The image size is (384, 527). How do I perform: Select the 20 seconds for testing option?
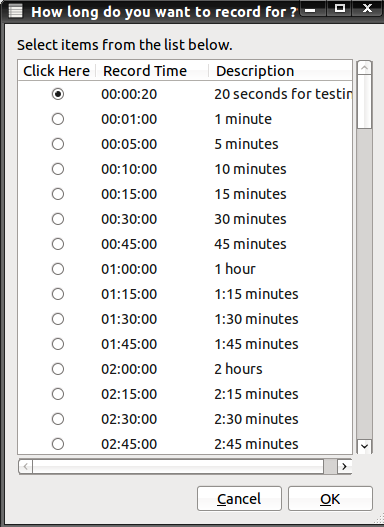(x=58, y=94)
